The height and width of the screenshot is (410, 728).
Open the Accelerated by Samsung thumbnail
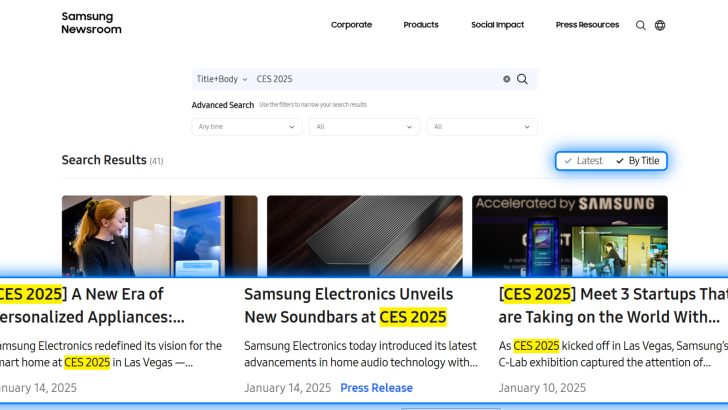(570, 236)
